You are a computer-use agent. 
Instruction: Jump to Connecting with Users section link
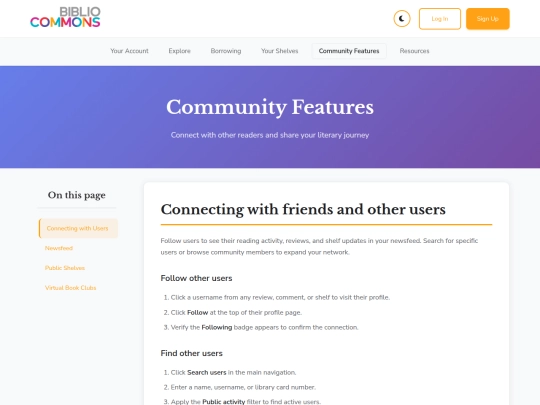click(x=78, y=228)
